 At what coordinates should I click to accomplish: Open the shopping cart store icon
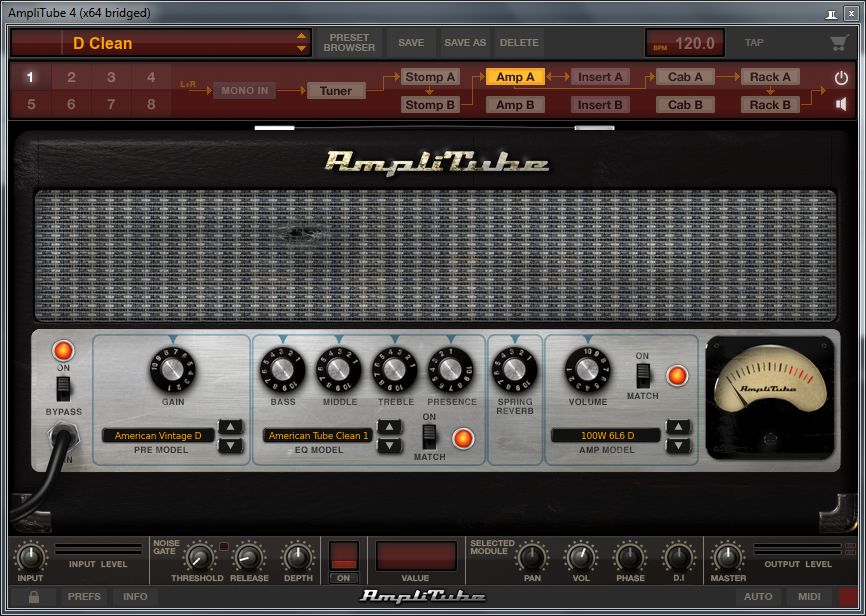click(x=839, y=43)
